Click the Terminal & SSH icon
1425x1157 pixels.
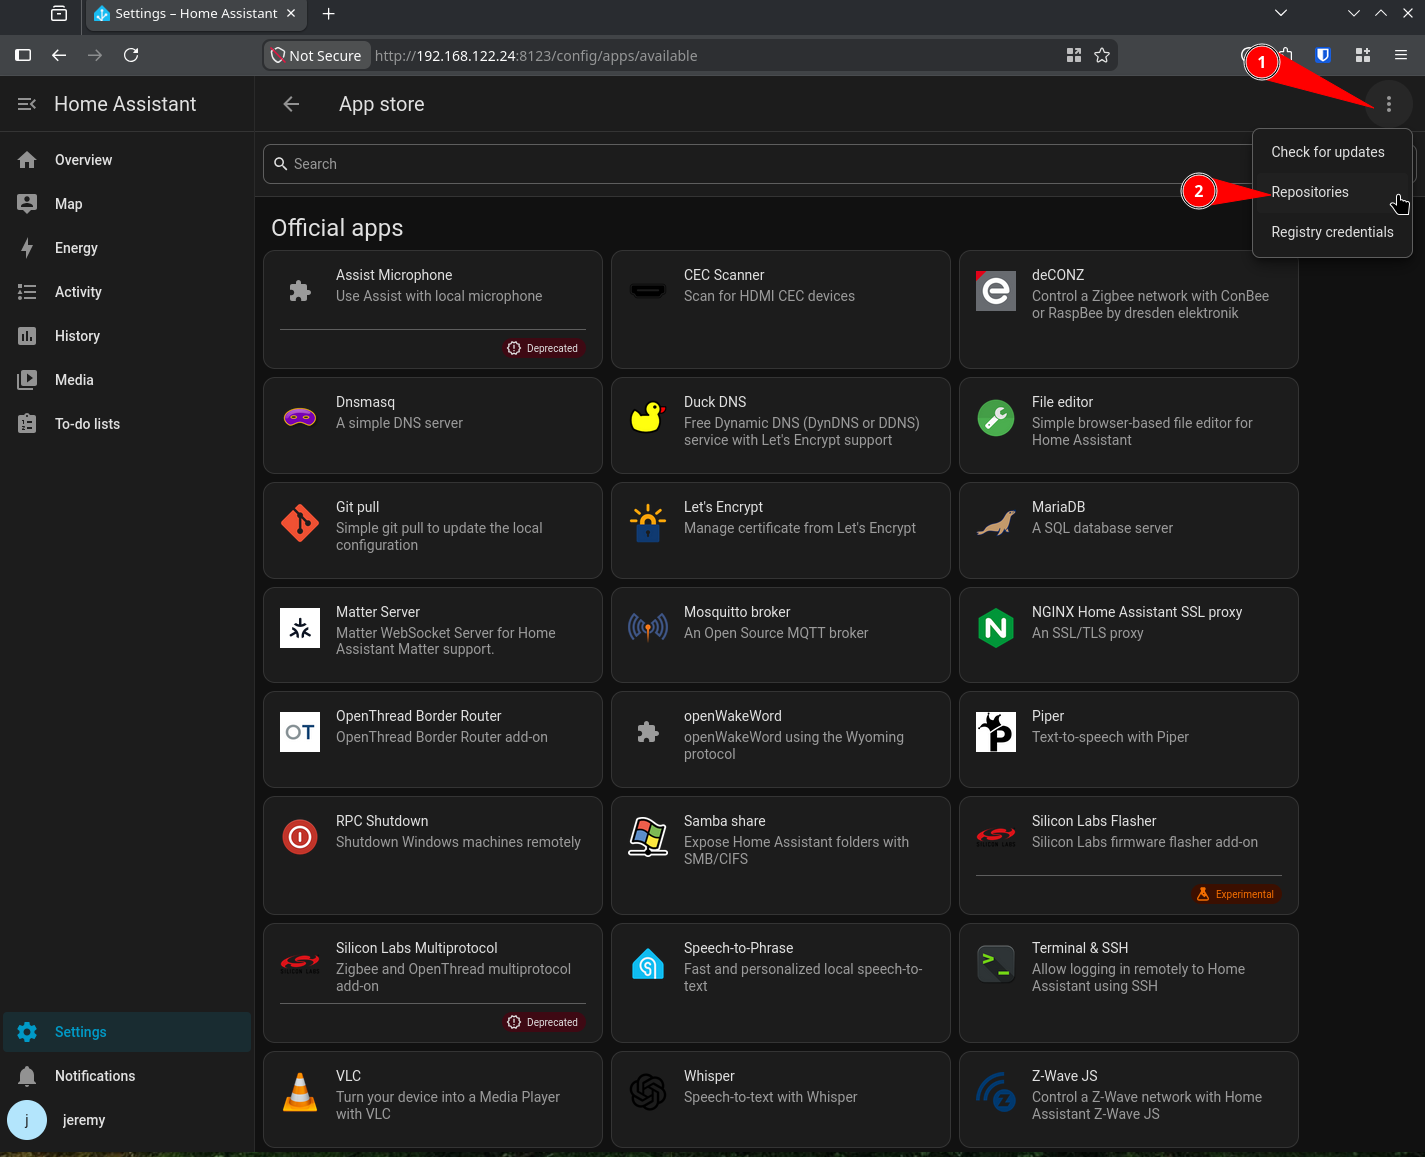pos(996,964)
